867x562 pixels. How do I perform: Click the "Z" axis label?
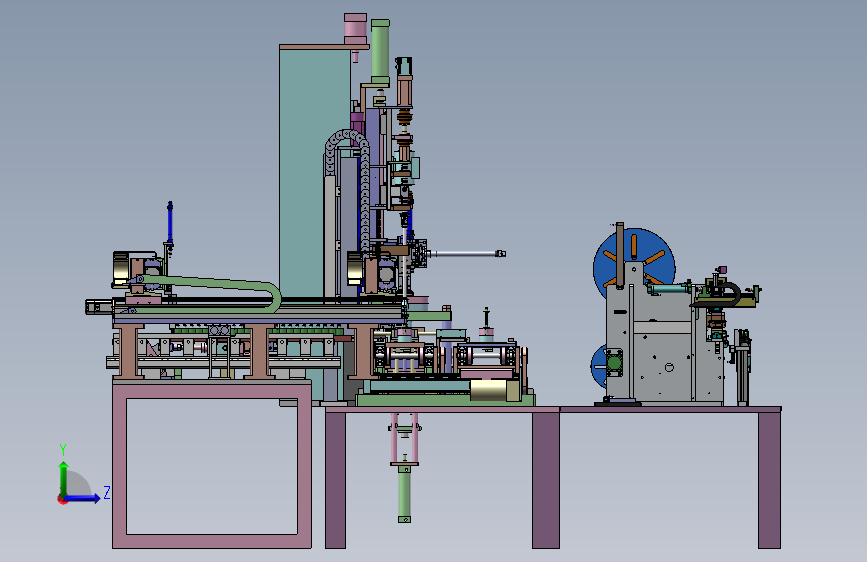pyautogui.click(x=107, y=492)
